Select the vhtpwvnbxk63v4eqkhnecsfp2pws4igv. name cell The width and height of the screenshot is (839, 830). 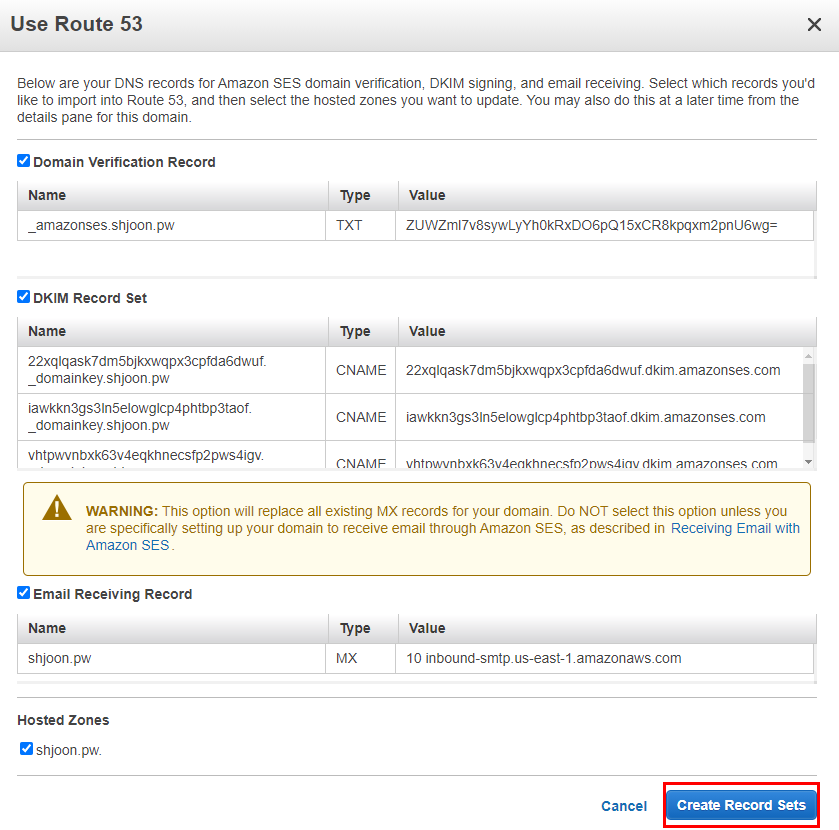(x=171, y=455)
